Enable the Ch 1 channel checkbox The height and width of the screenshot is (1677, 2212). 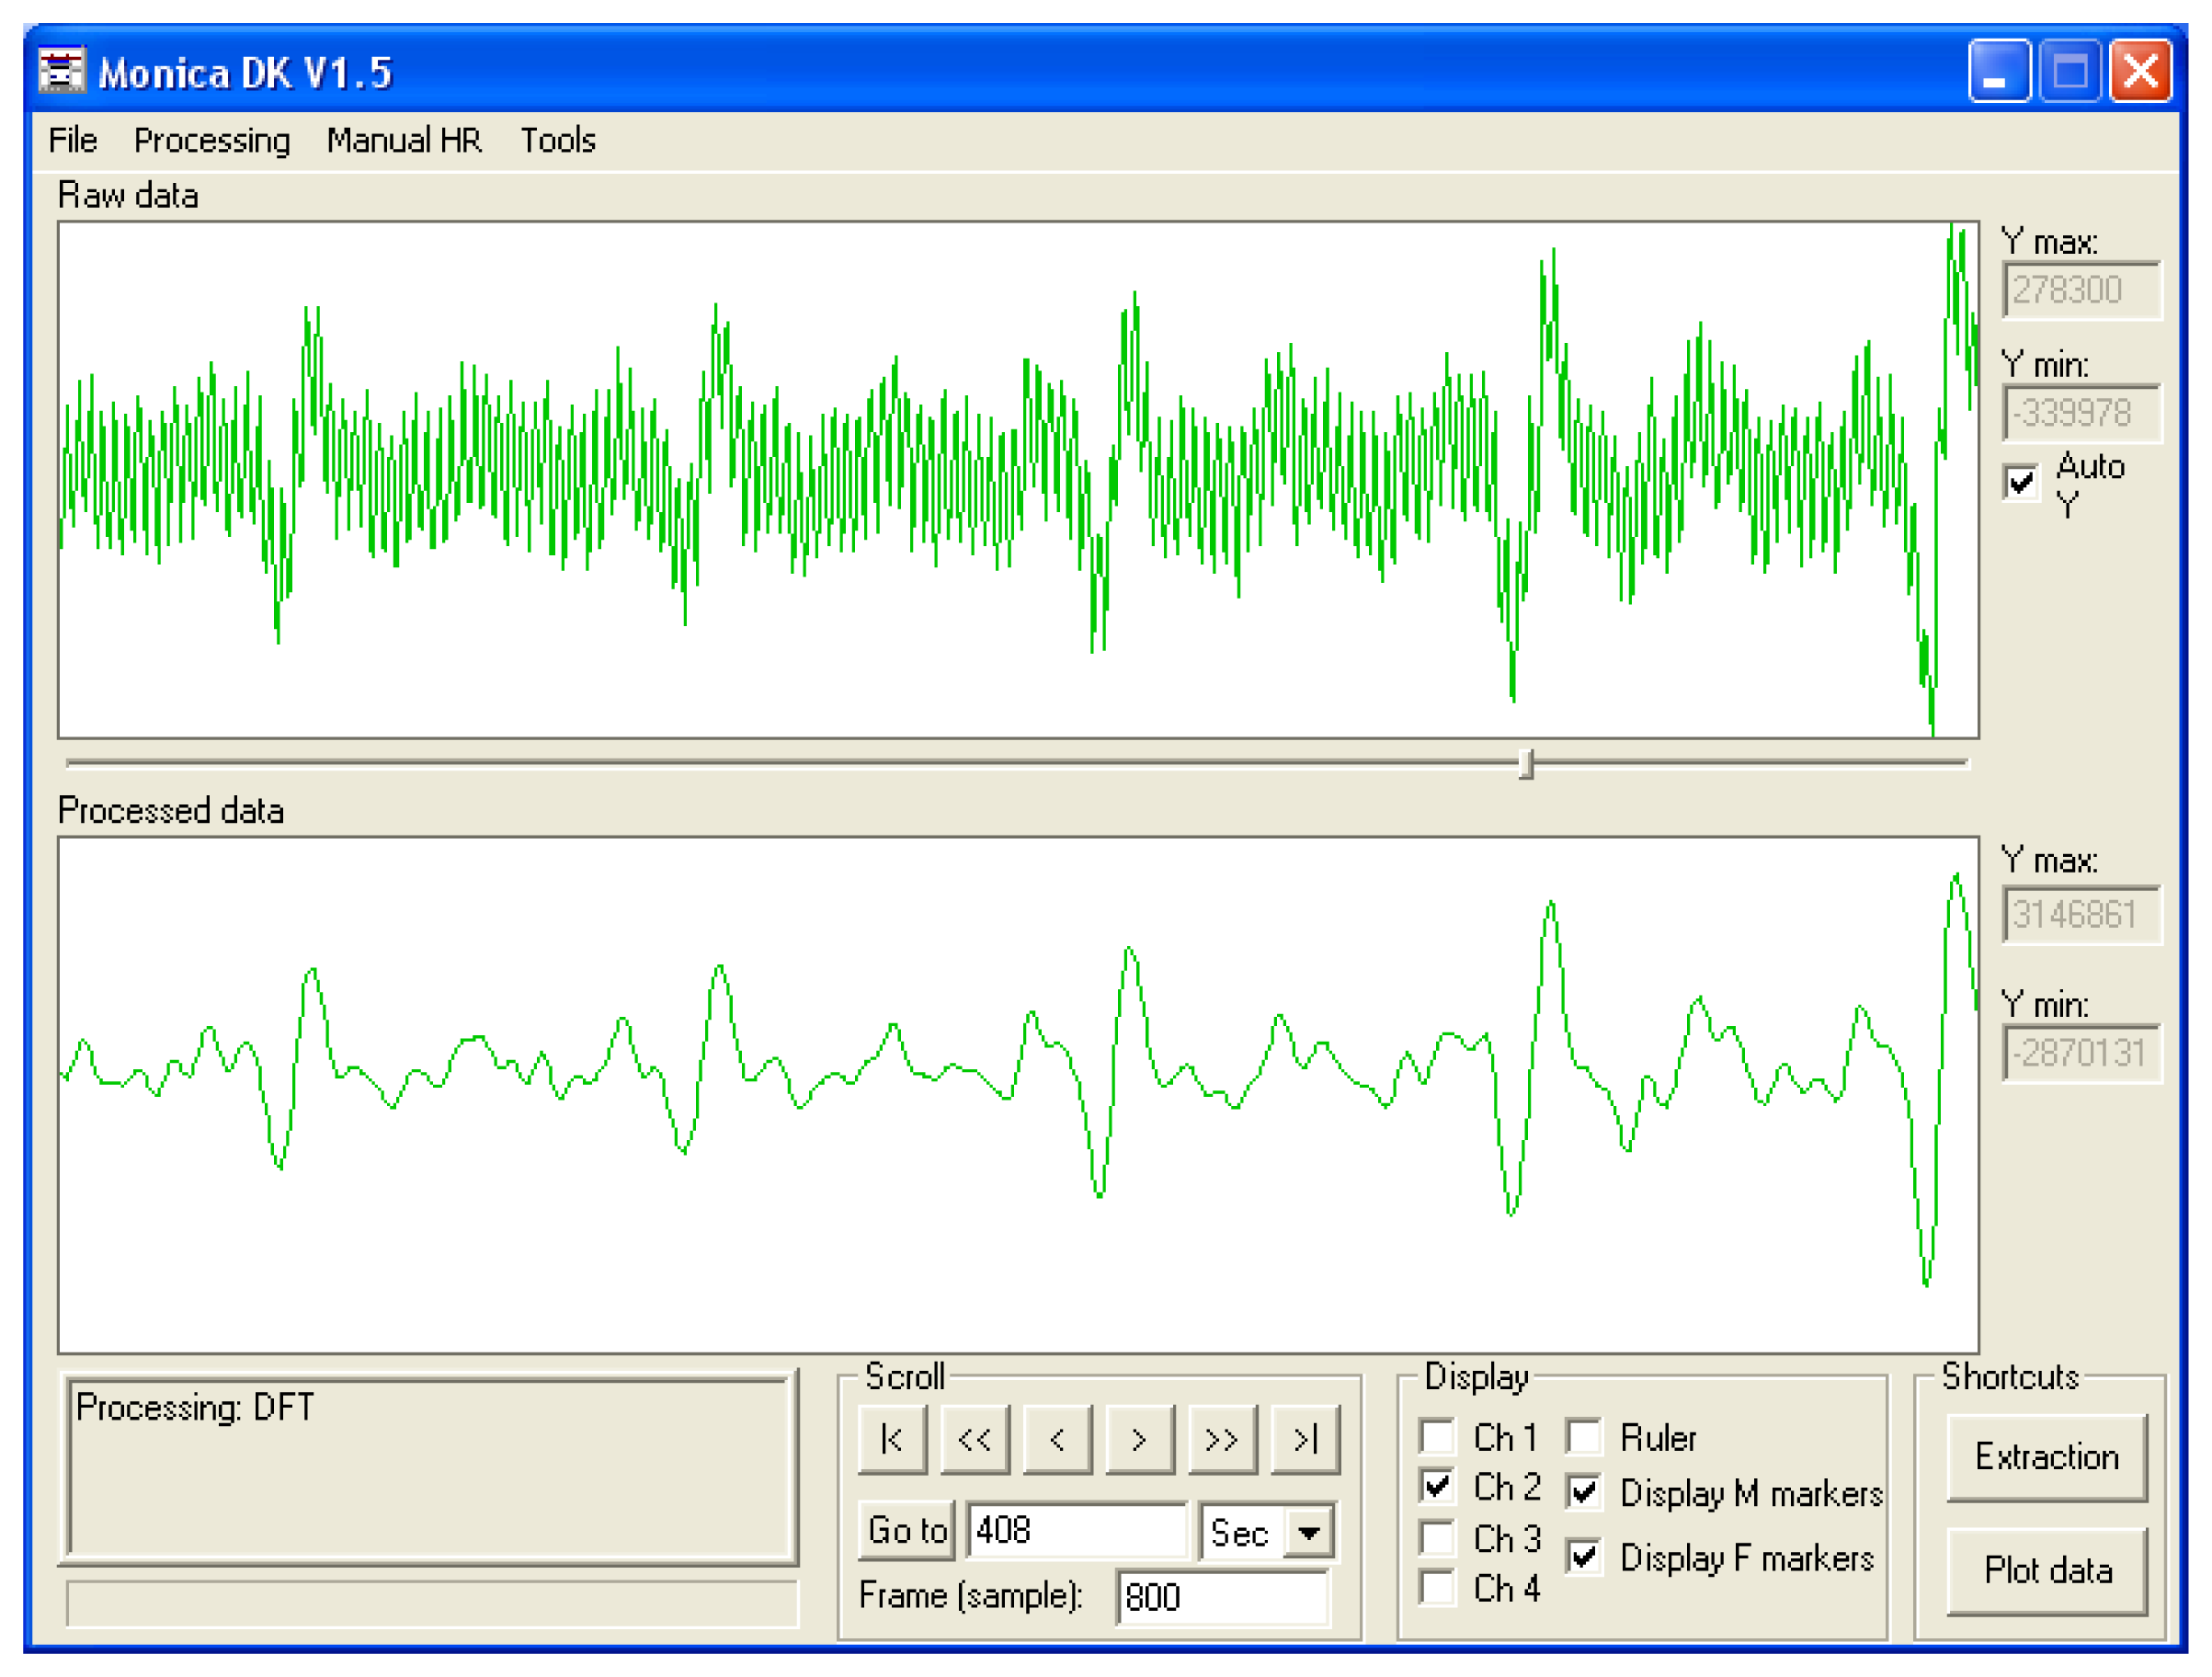(x=1437, y=1437)
